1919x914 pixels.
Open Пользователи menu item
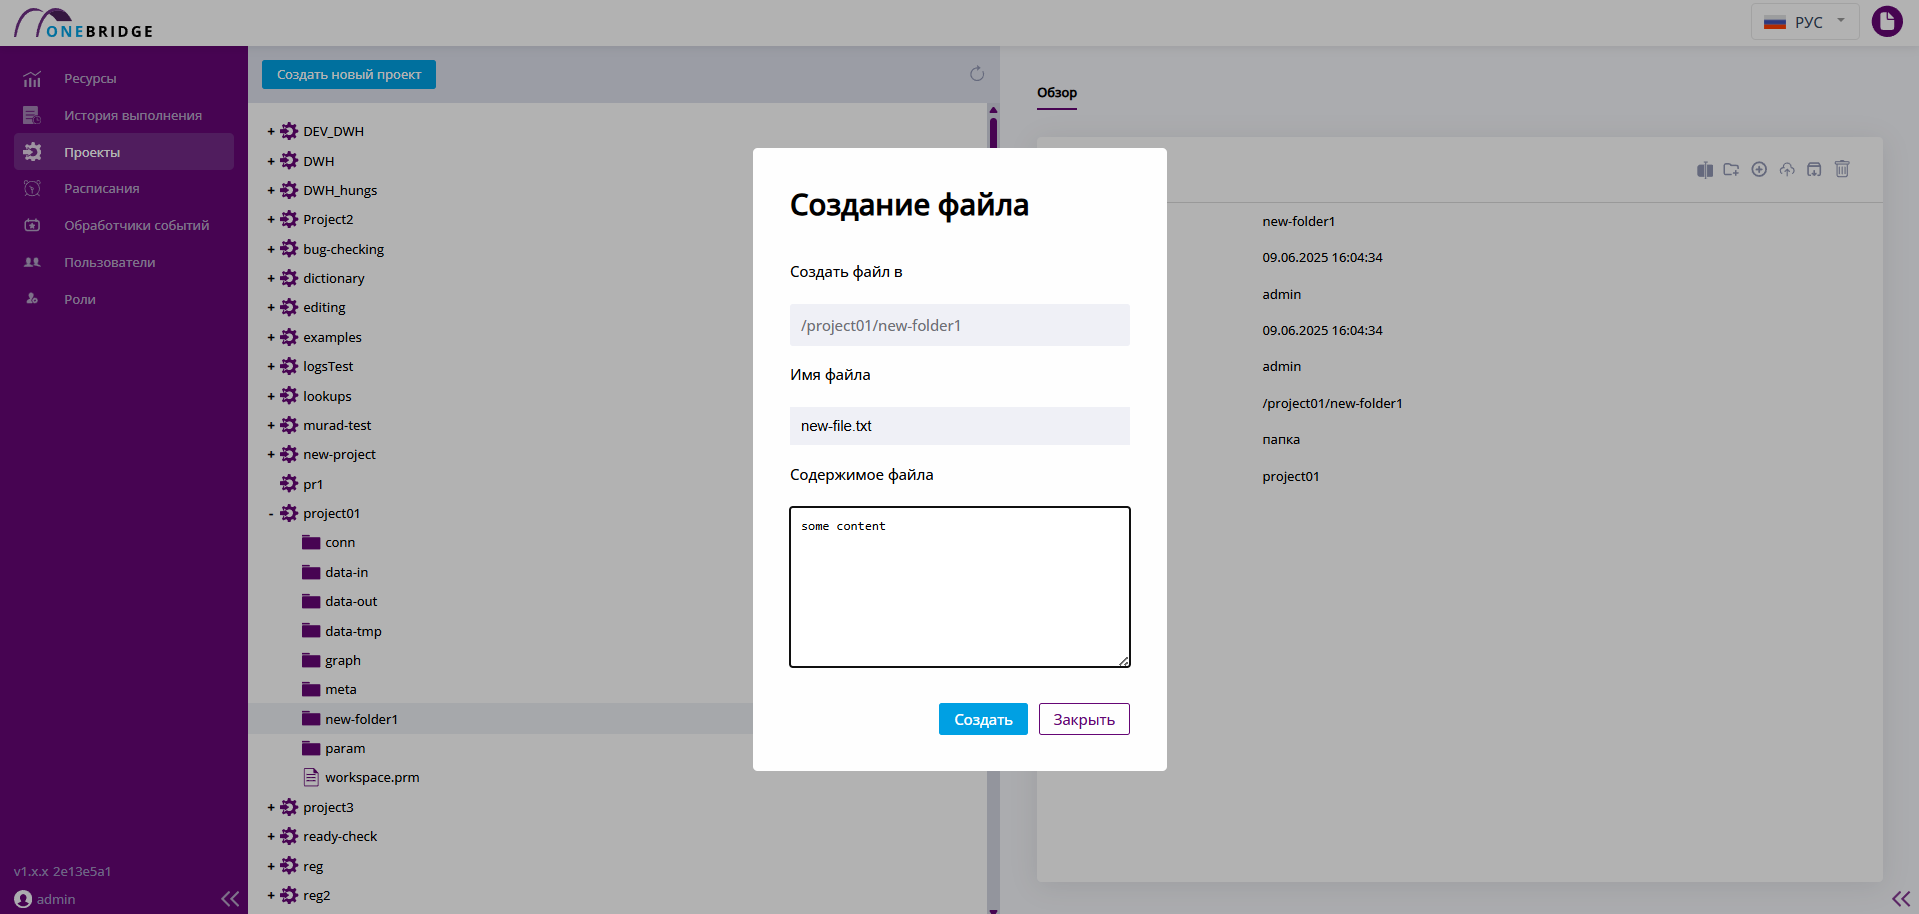(110, 262)
